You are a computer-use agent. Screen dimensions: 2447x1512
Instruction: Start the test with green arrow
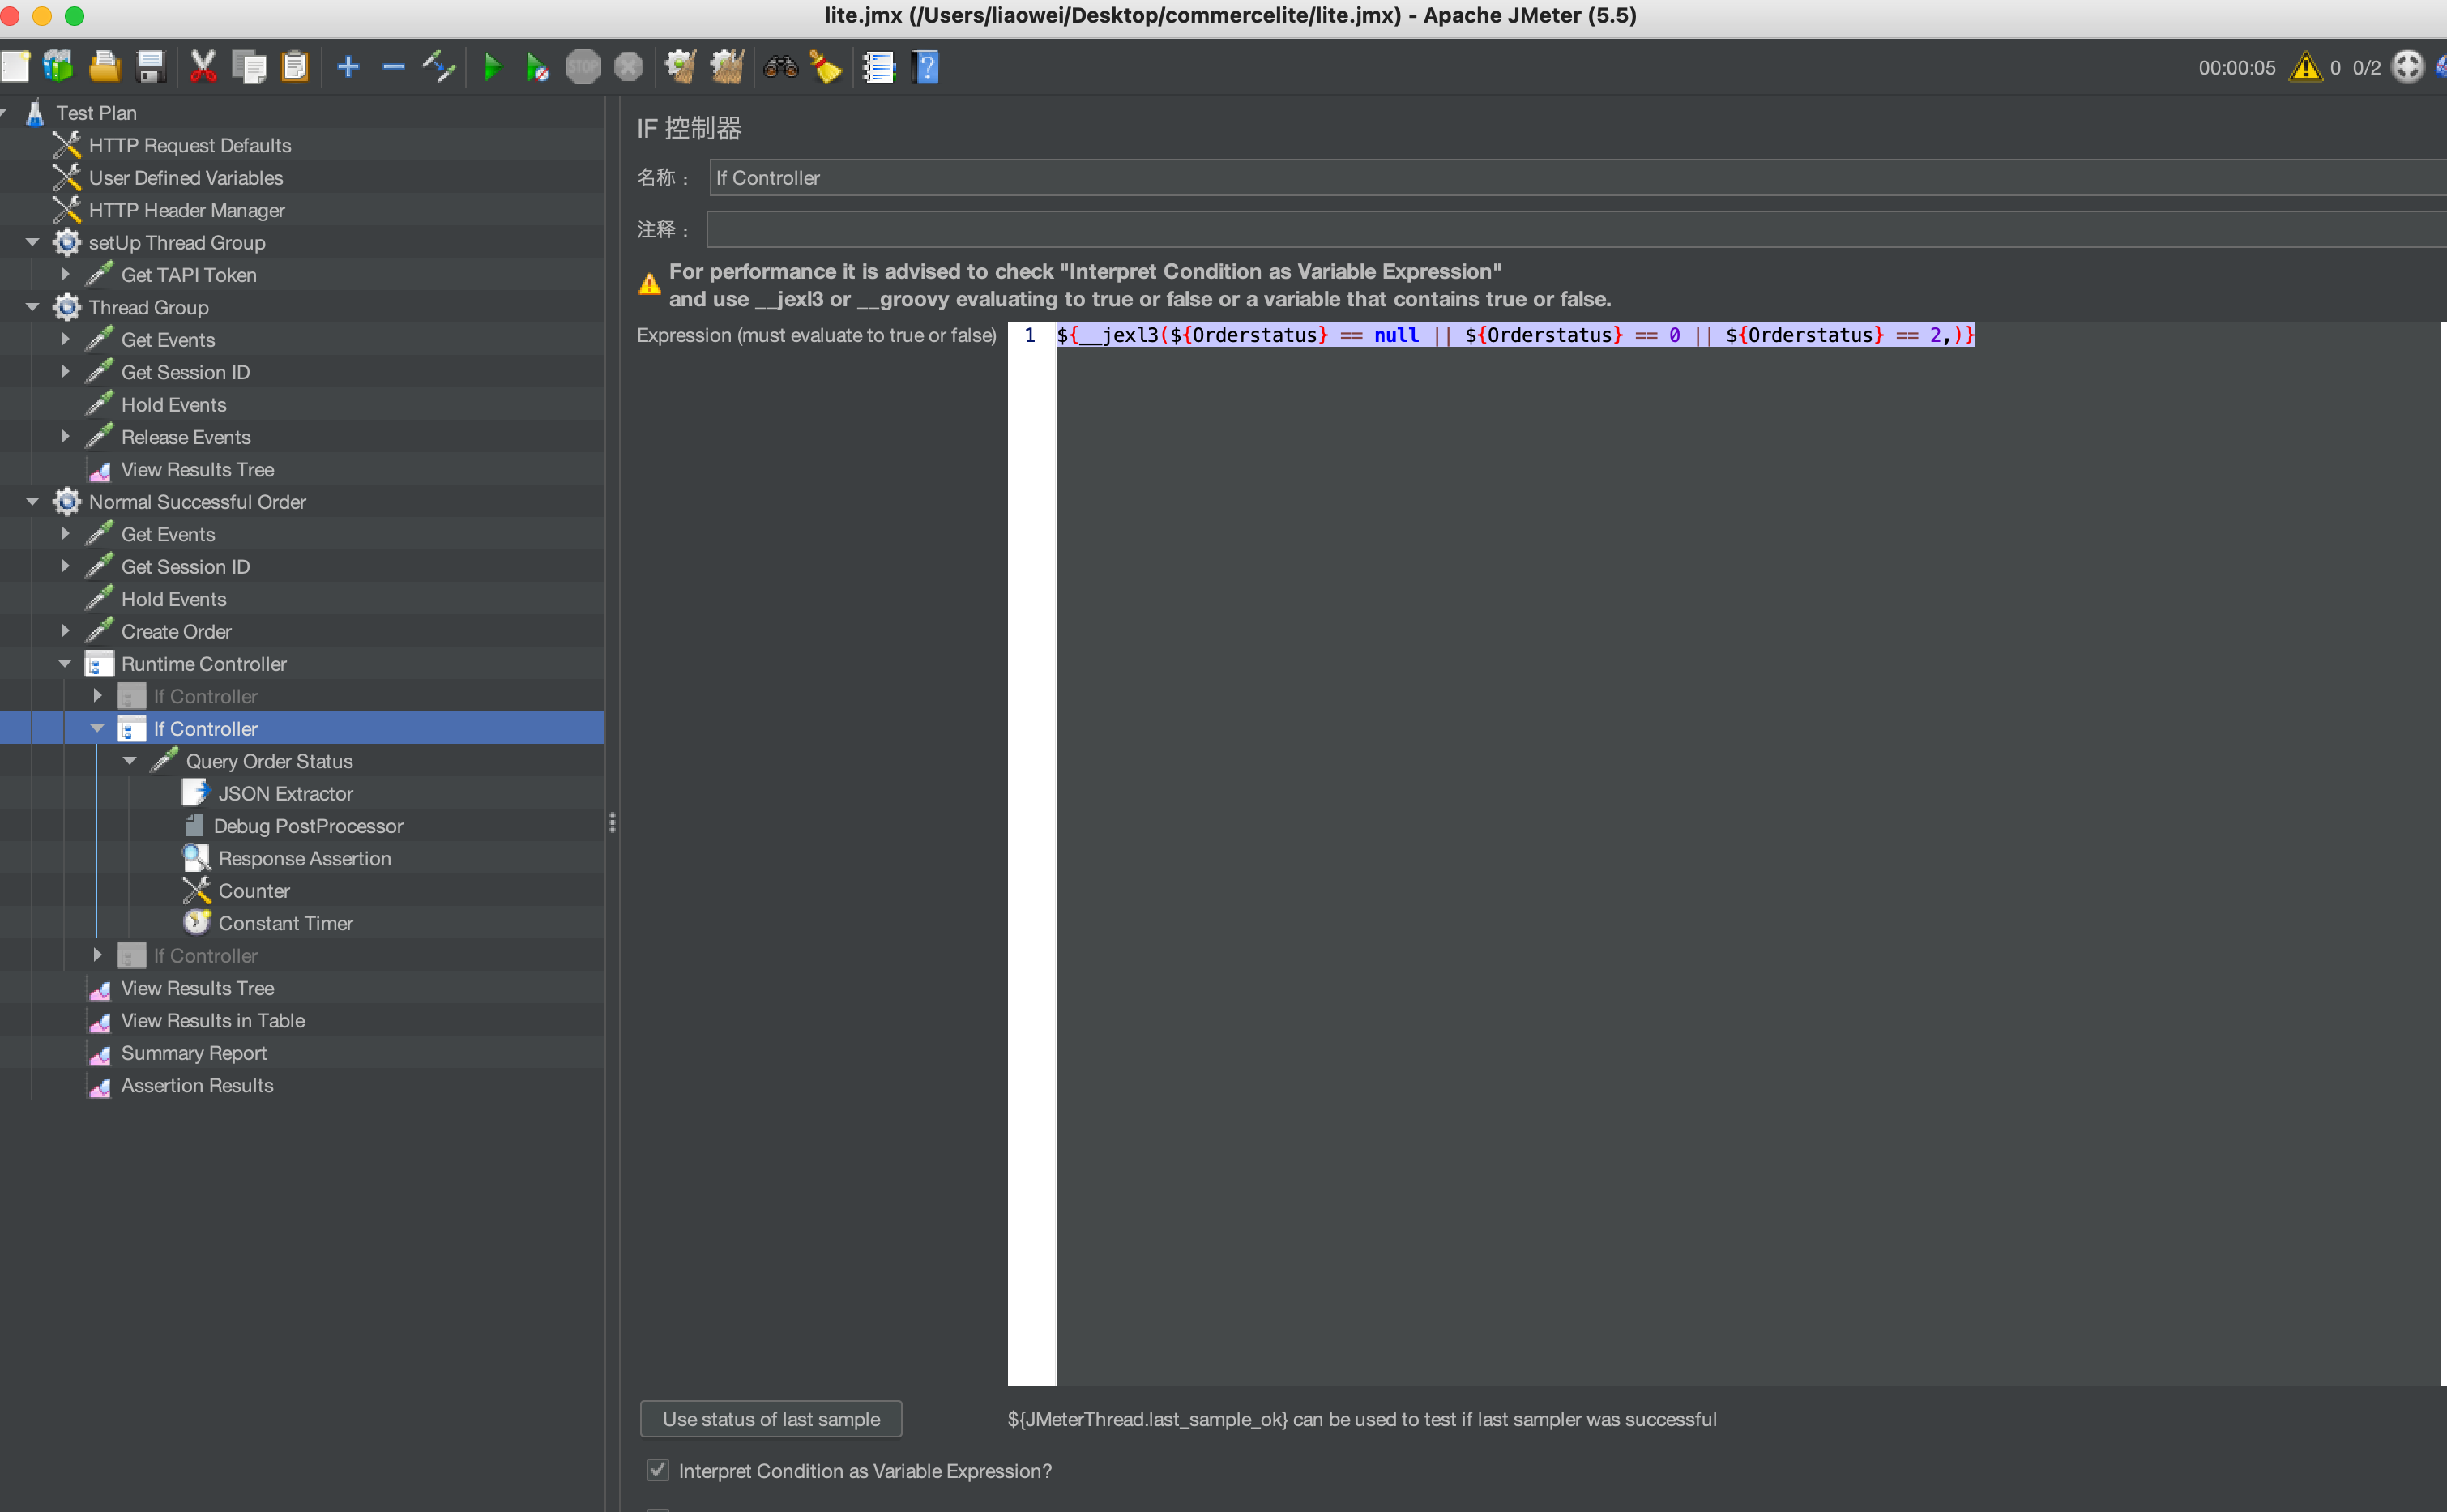492,67
